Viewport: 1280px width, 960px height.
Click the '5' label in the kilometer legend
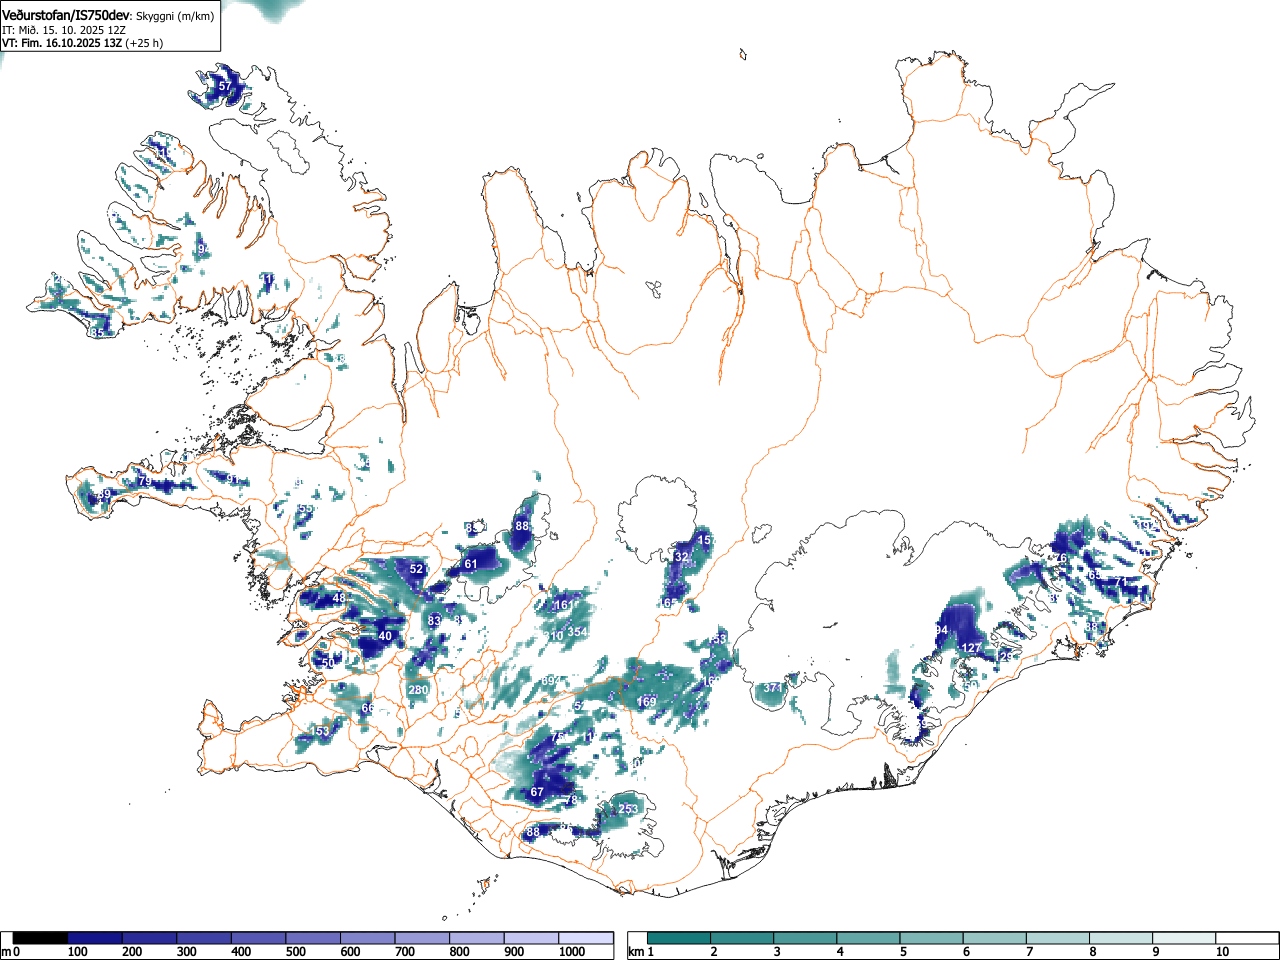pos(903,952)
